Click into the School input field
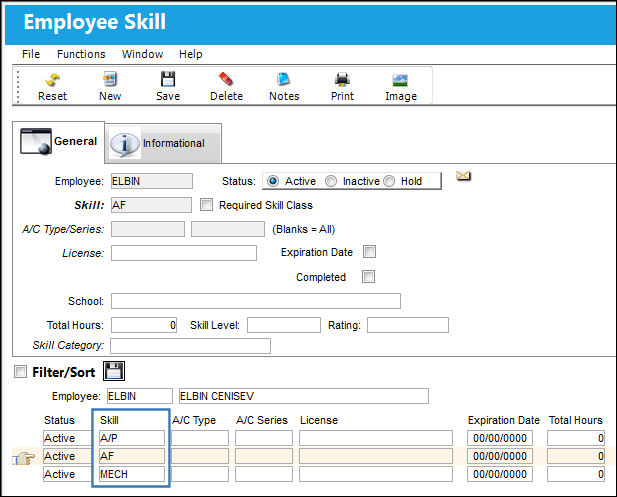 [x=256, y=301]
